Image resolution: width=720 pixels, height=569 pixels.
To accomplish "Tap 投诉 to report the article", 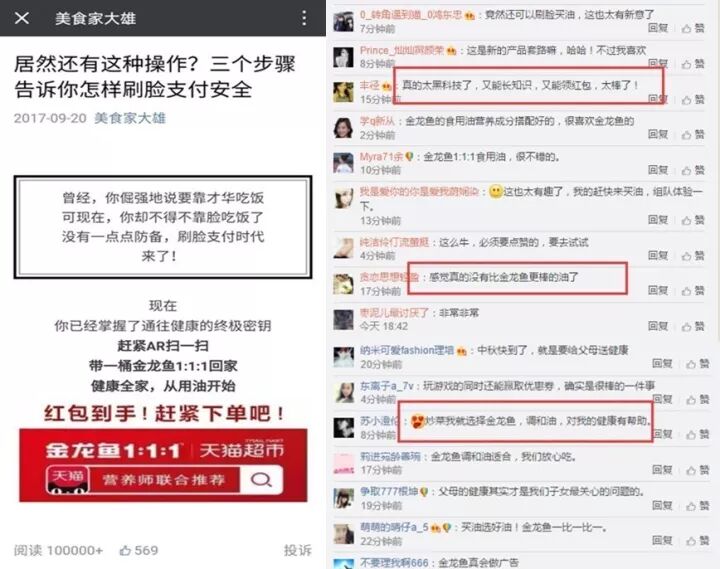I will point(298,550).
